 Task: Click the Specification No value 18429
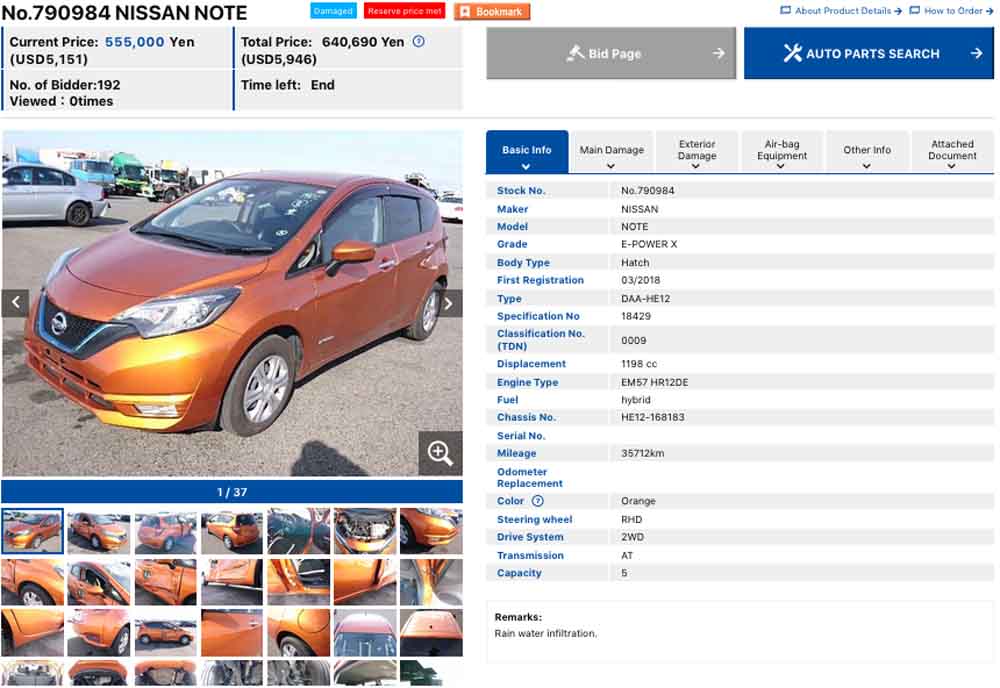[x=636, y=316]
